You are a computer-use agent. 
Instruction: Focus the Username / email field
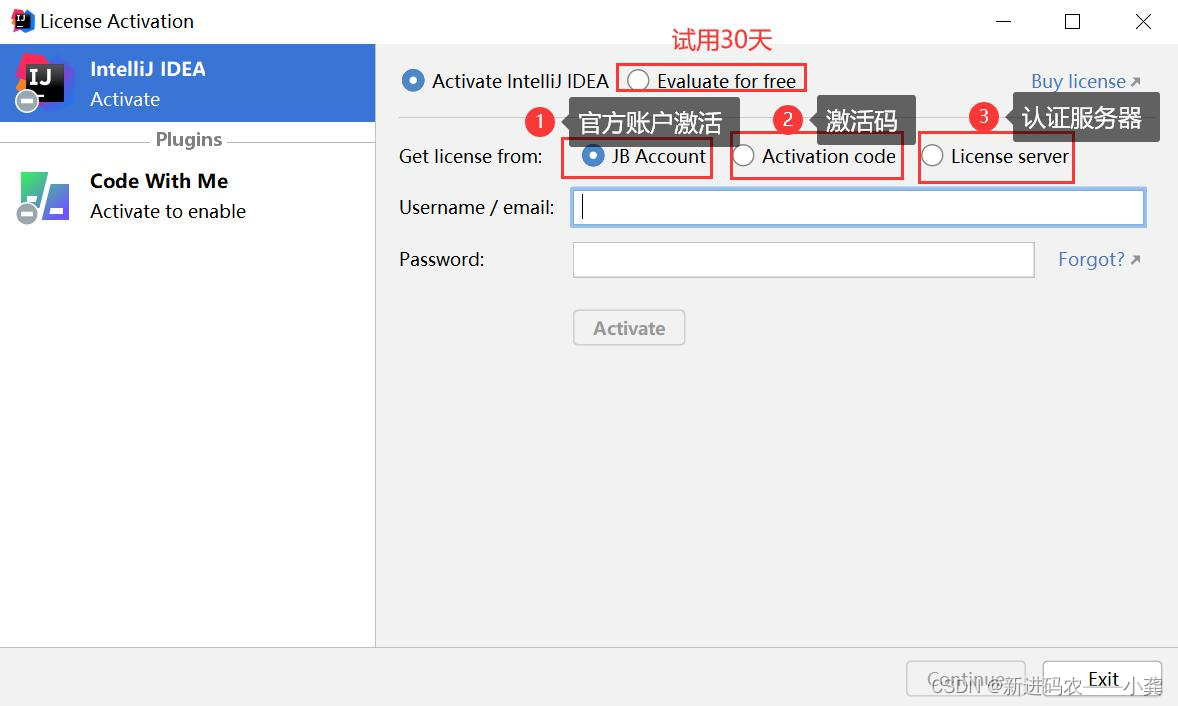(x=858, y=207)
